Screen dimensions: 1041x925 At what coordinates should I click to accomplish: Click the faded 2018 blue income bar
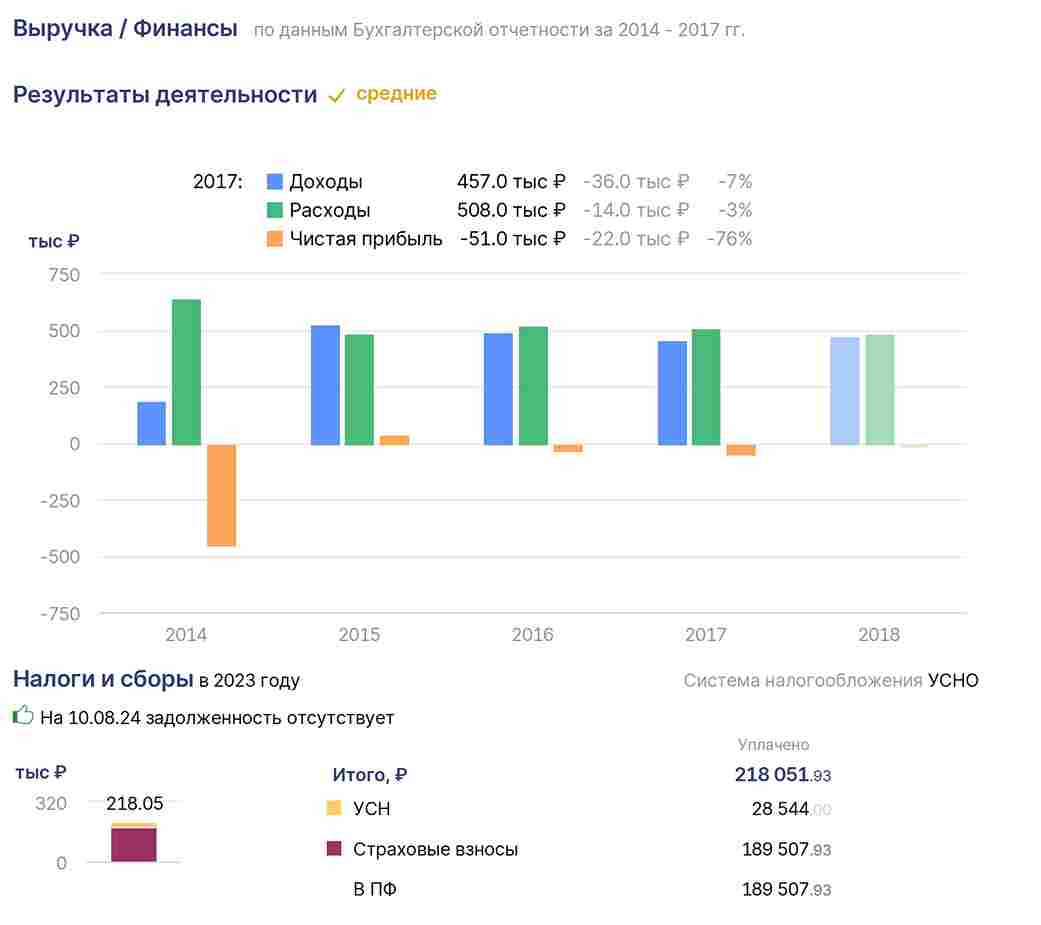pyautogui.click(x=845, y=391)
